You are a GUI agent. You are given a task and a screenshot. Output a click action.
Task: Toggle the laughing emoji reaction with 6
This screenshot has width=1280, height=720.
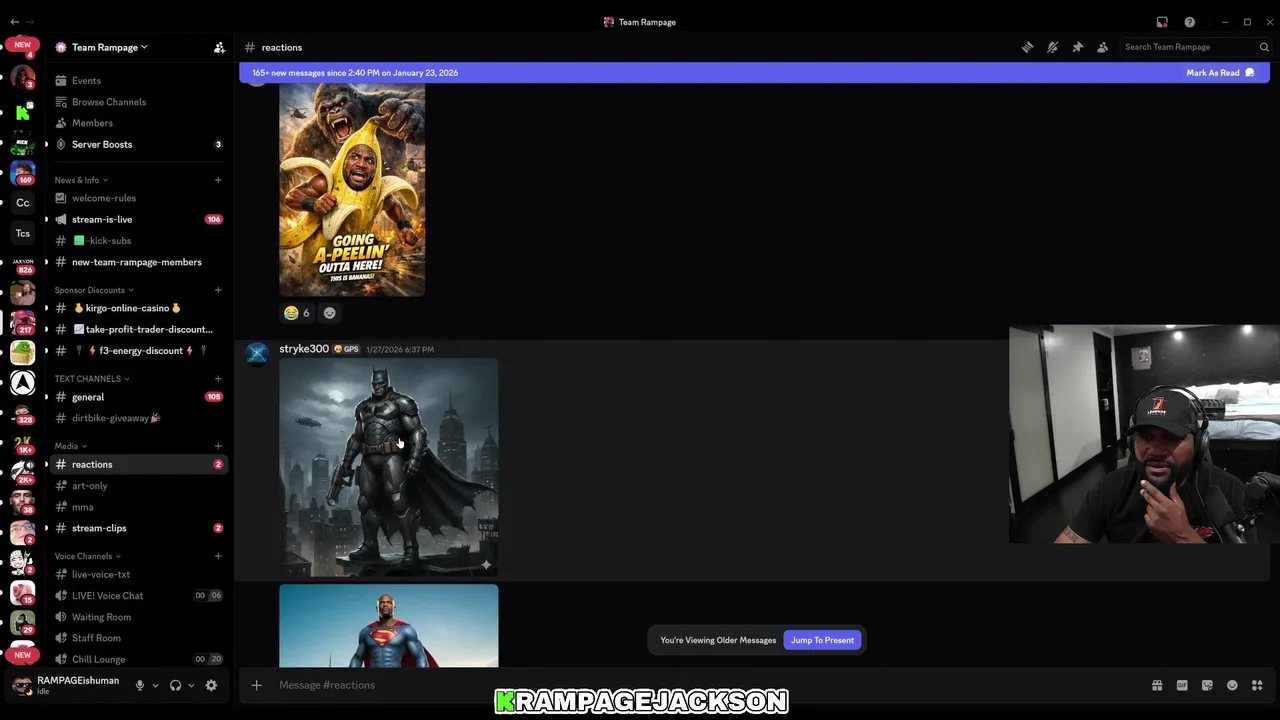click(296, 313)
